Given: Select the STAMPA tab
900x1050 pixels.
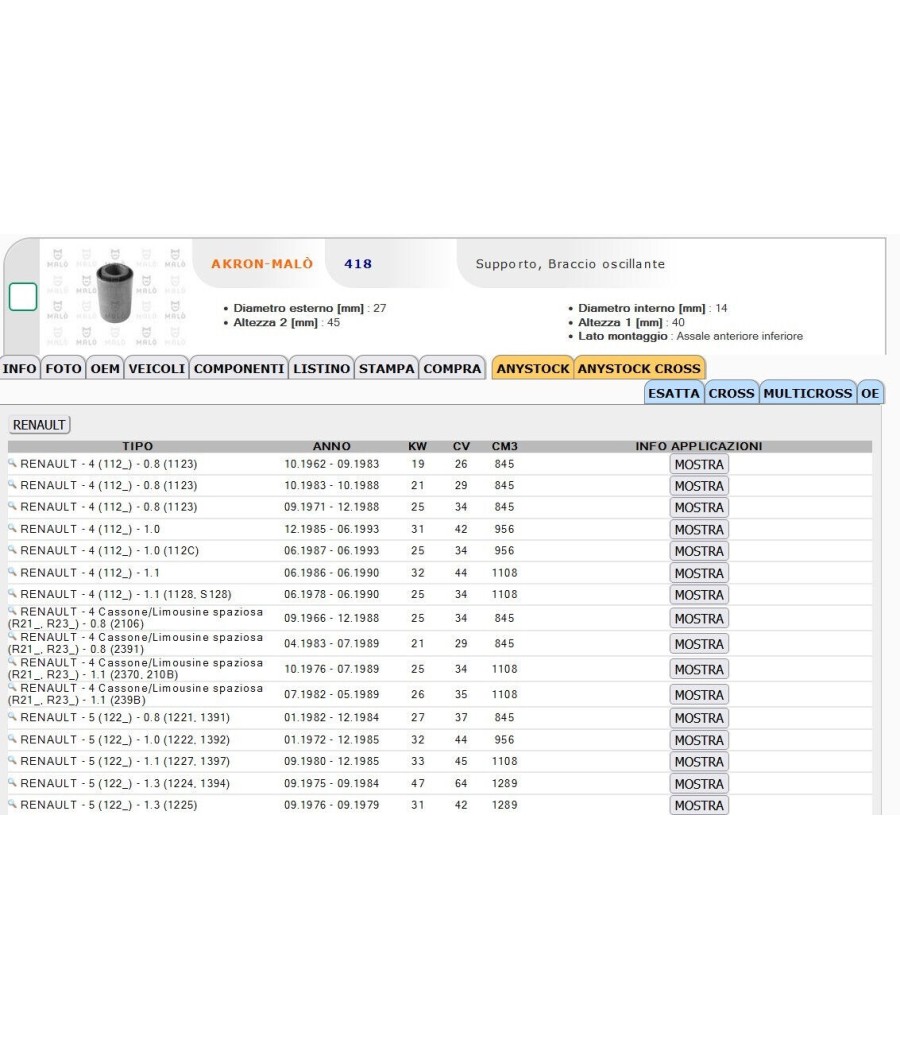Looking at the screenshot, I should pos(386,368).
